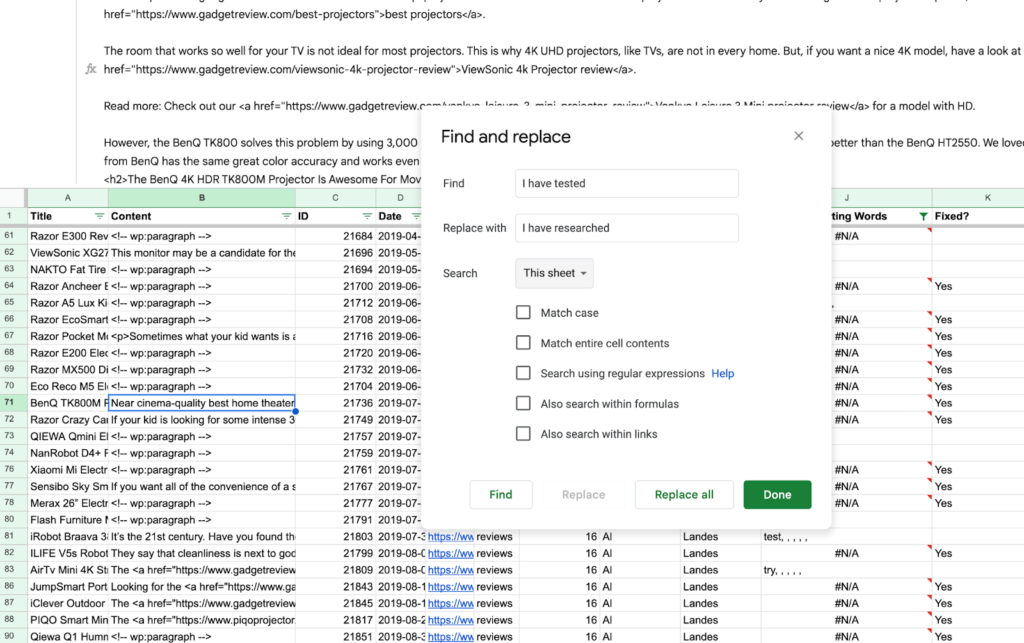This screenshot has height=643, width=1024.
Task: Open the active green filter in column J
Action: (x=923, y=216)
